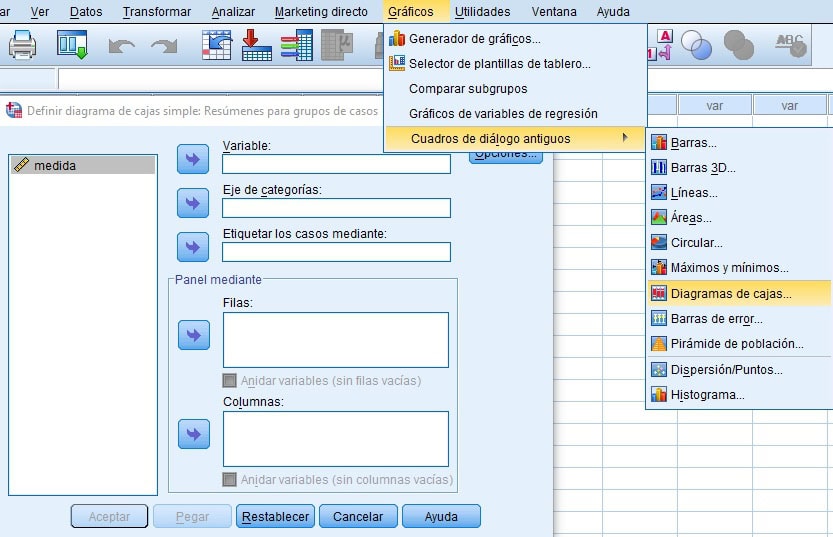833x537 pixels.
Task: Click the Go to variable icon
Action: tap(257, 45)
